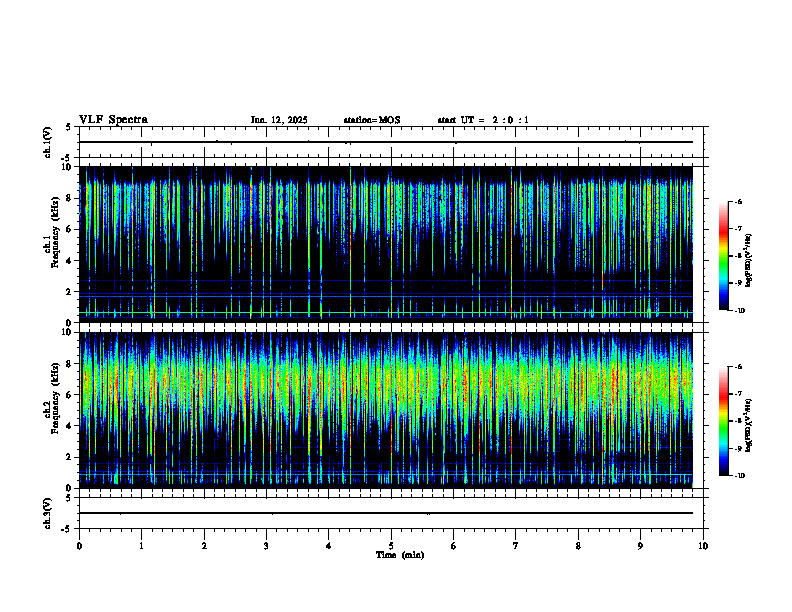This screenshot has width=792, height=612.
Task: Click the 8 kHz tick label on ch.2 axis
Action: click(70, 364)
